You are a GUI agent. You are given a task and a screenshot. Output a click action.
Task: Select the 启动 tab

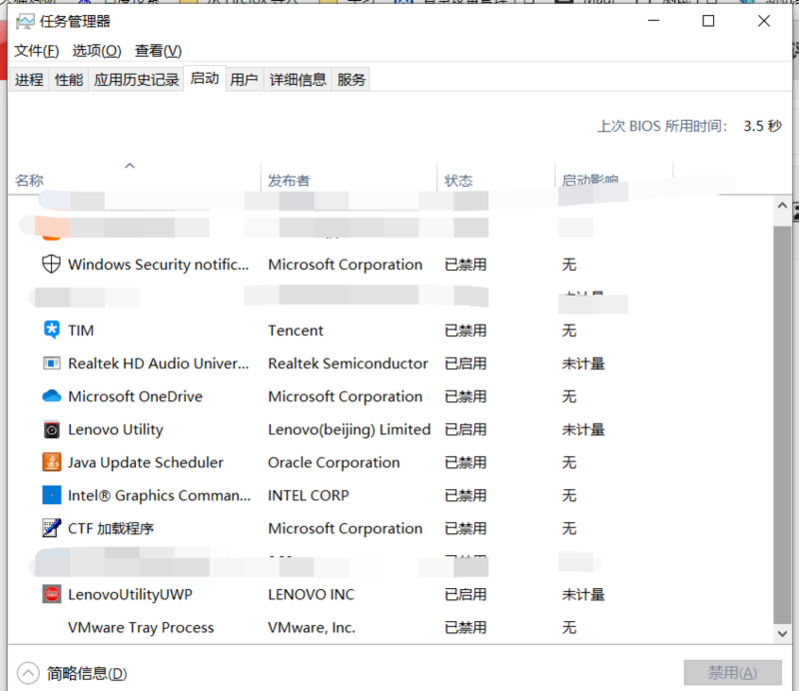coord(204,78)
